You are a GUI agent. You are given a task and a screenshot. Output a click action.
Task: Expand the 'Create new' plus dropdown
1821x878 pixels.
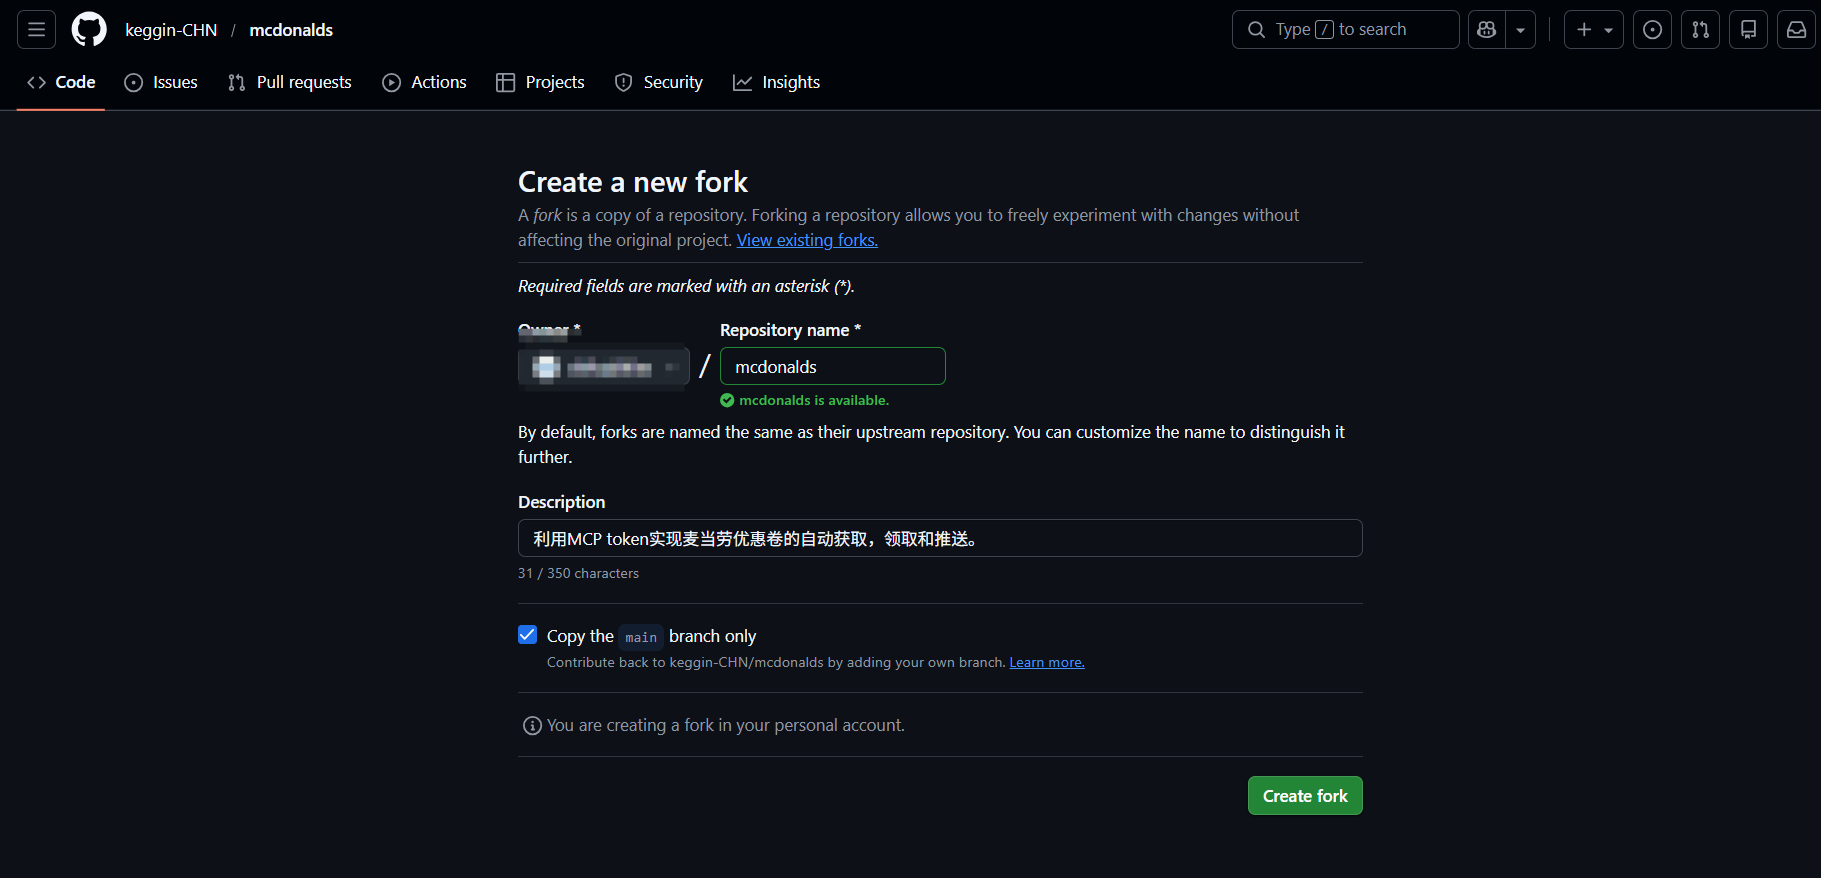point(1593,30)
